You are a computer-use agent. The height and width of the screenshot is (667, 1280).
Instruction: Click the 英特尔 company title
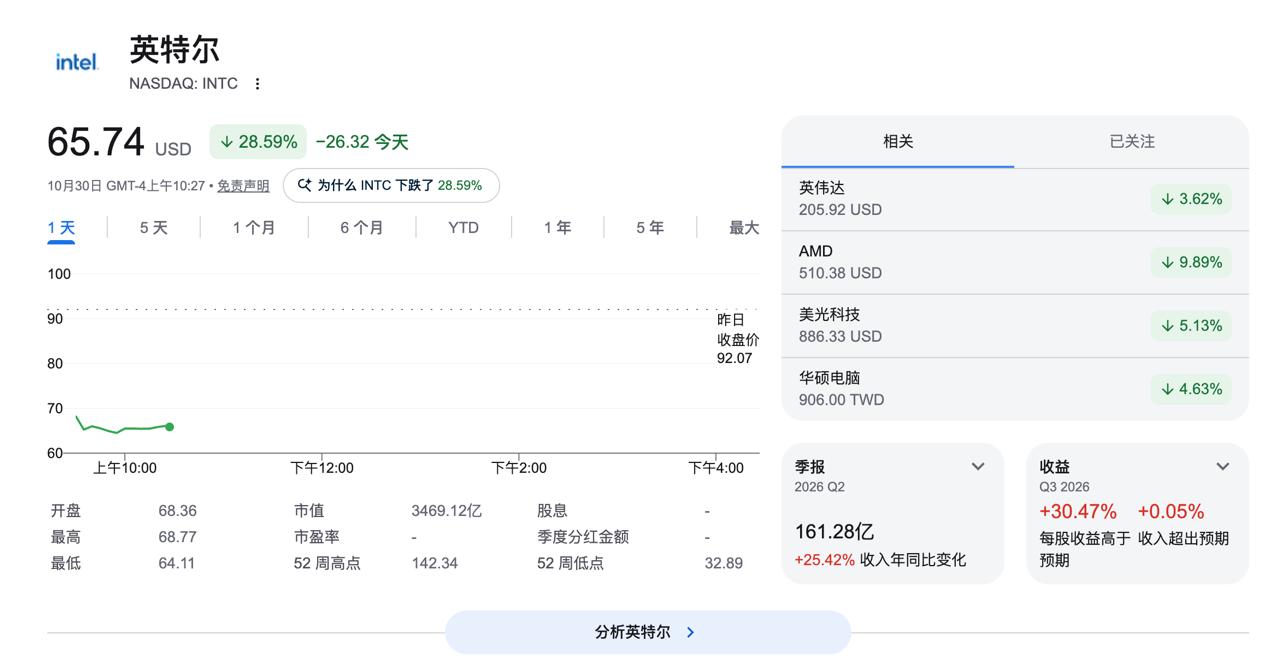pyautogui.click(x=174, y=49)
